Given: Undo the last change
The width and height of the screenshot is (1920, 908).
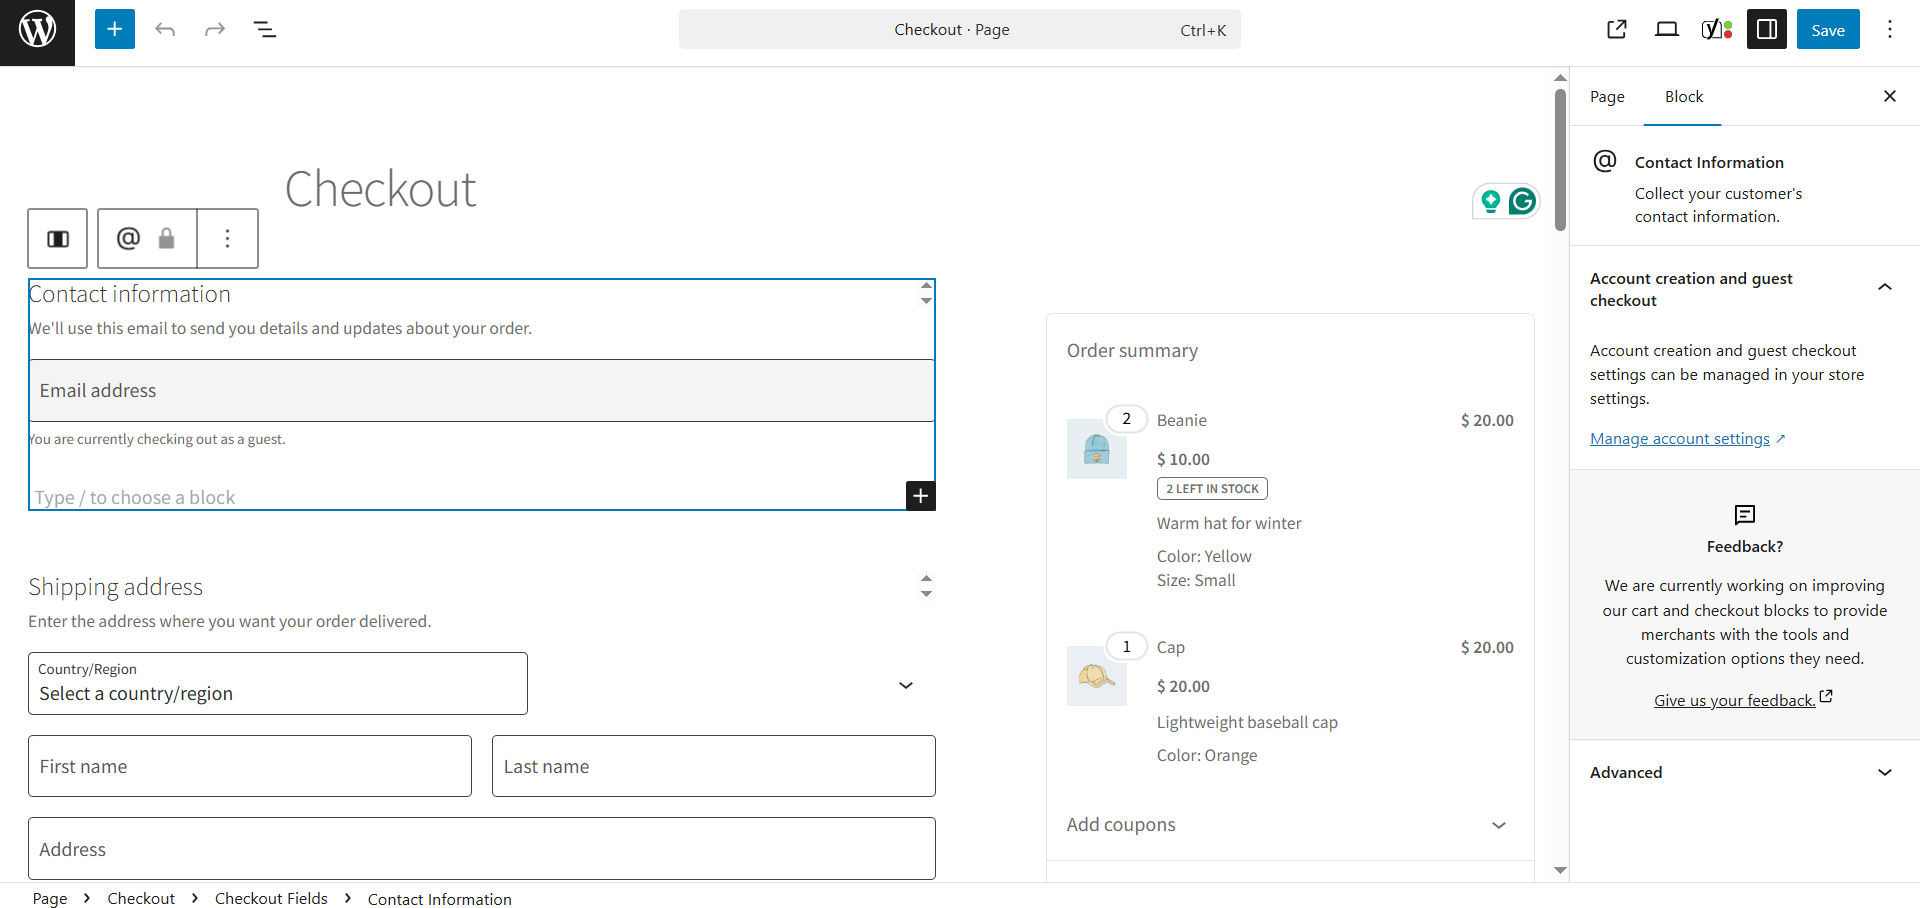Looking at the screenshot, I should [x=165, y=29].
